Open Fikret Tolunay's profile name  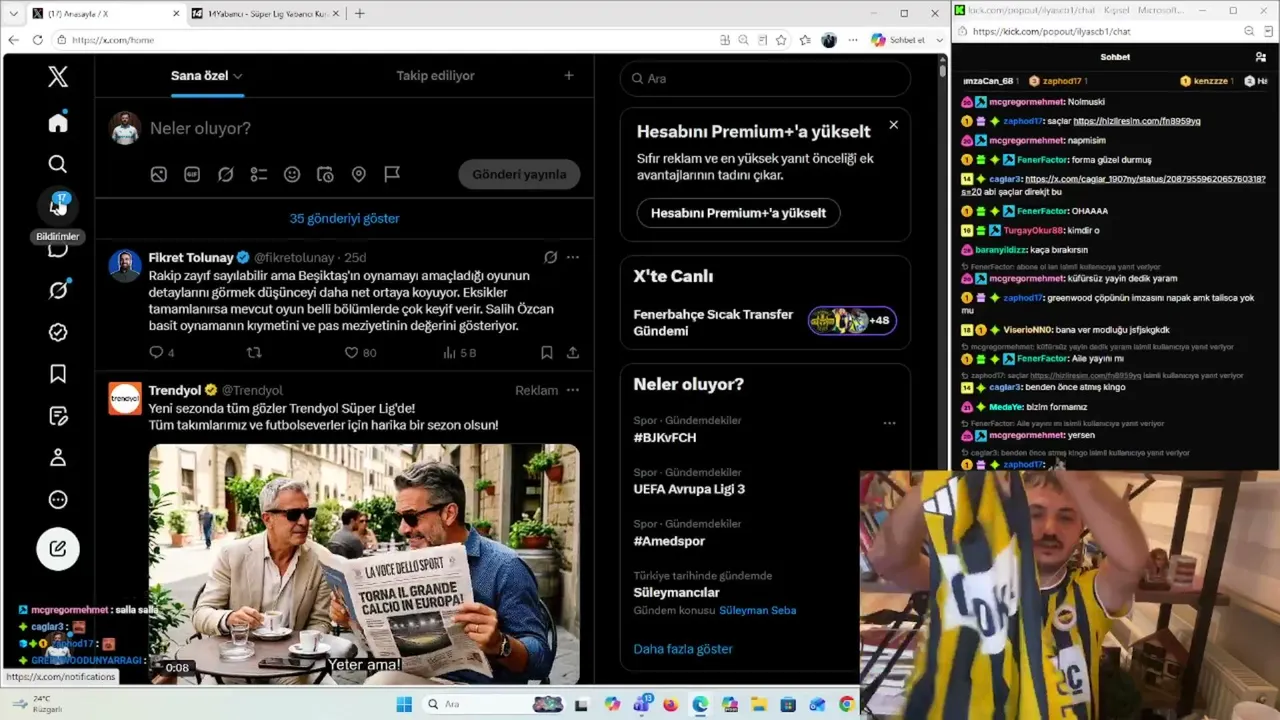click(x=191, y=257)
